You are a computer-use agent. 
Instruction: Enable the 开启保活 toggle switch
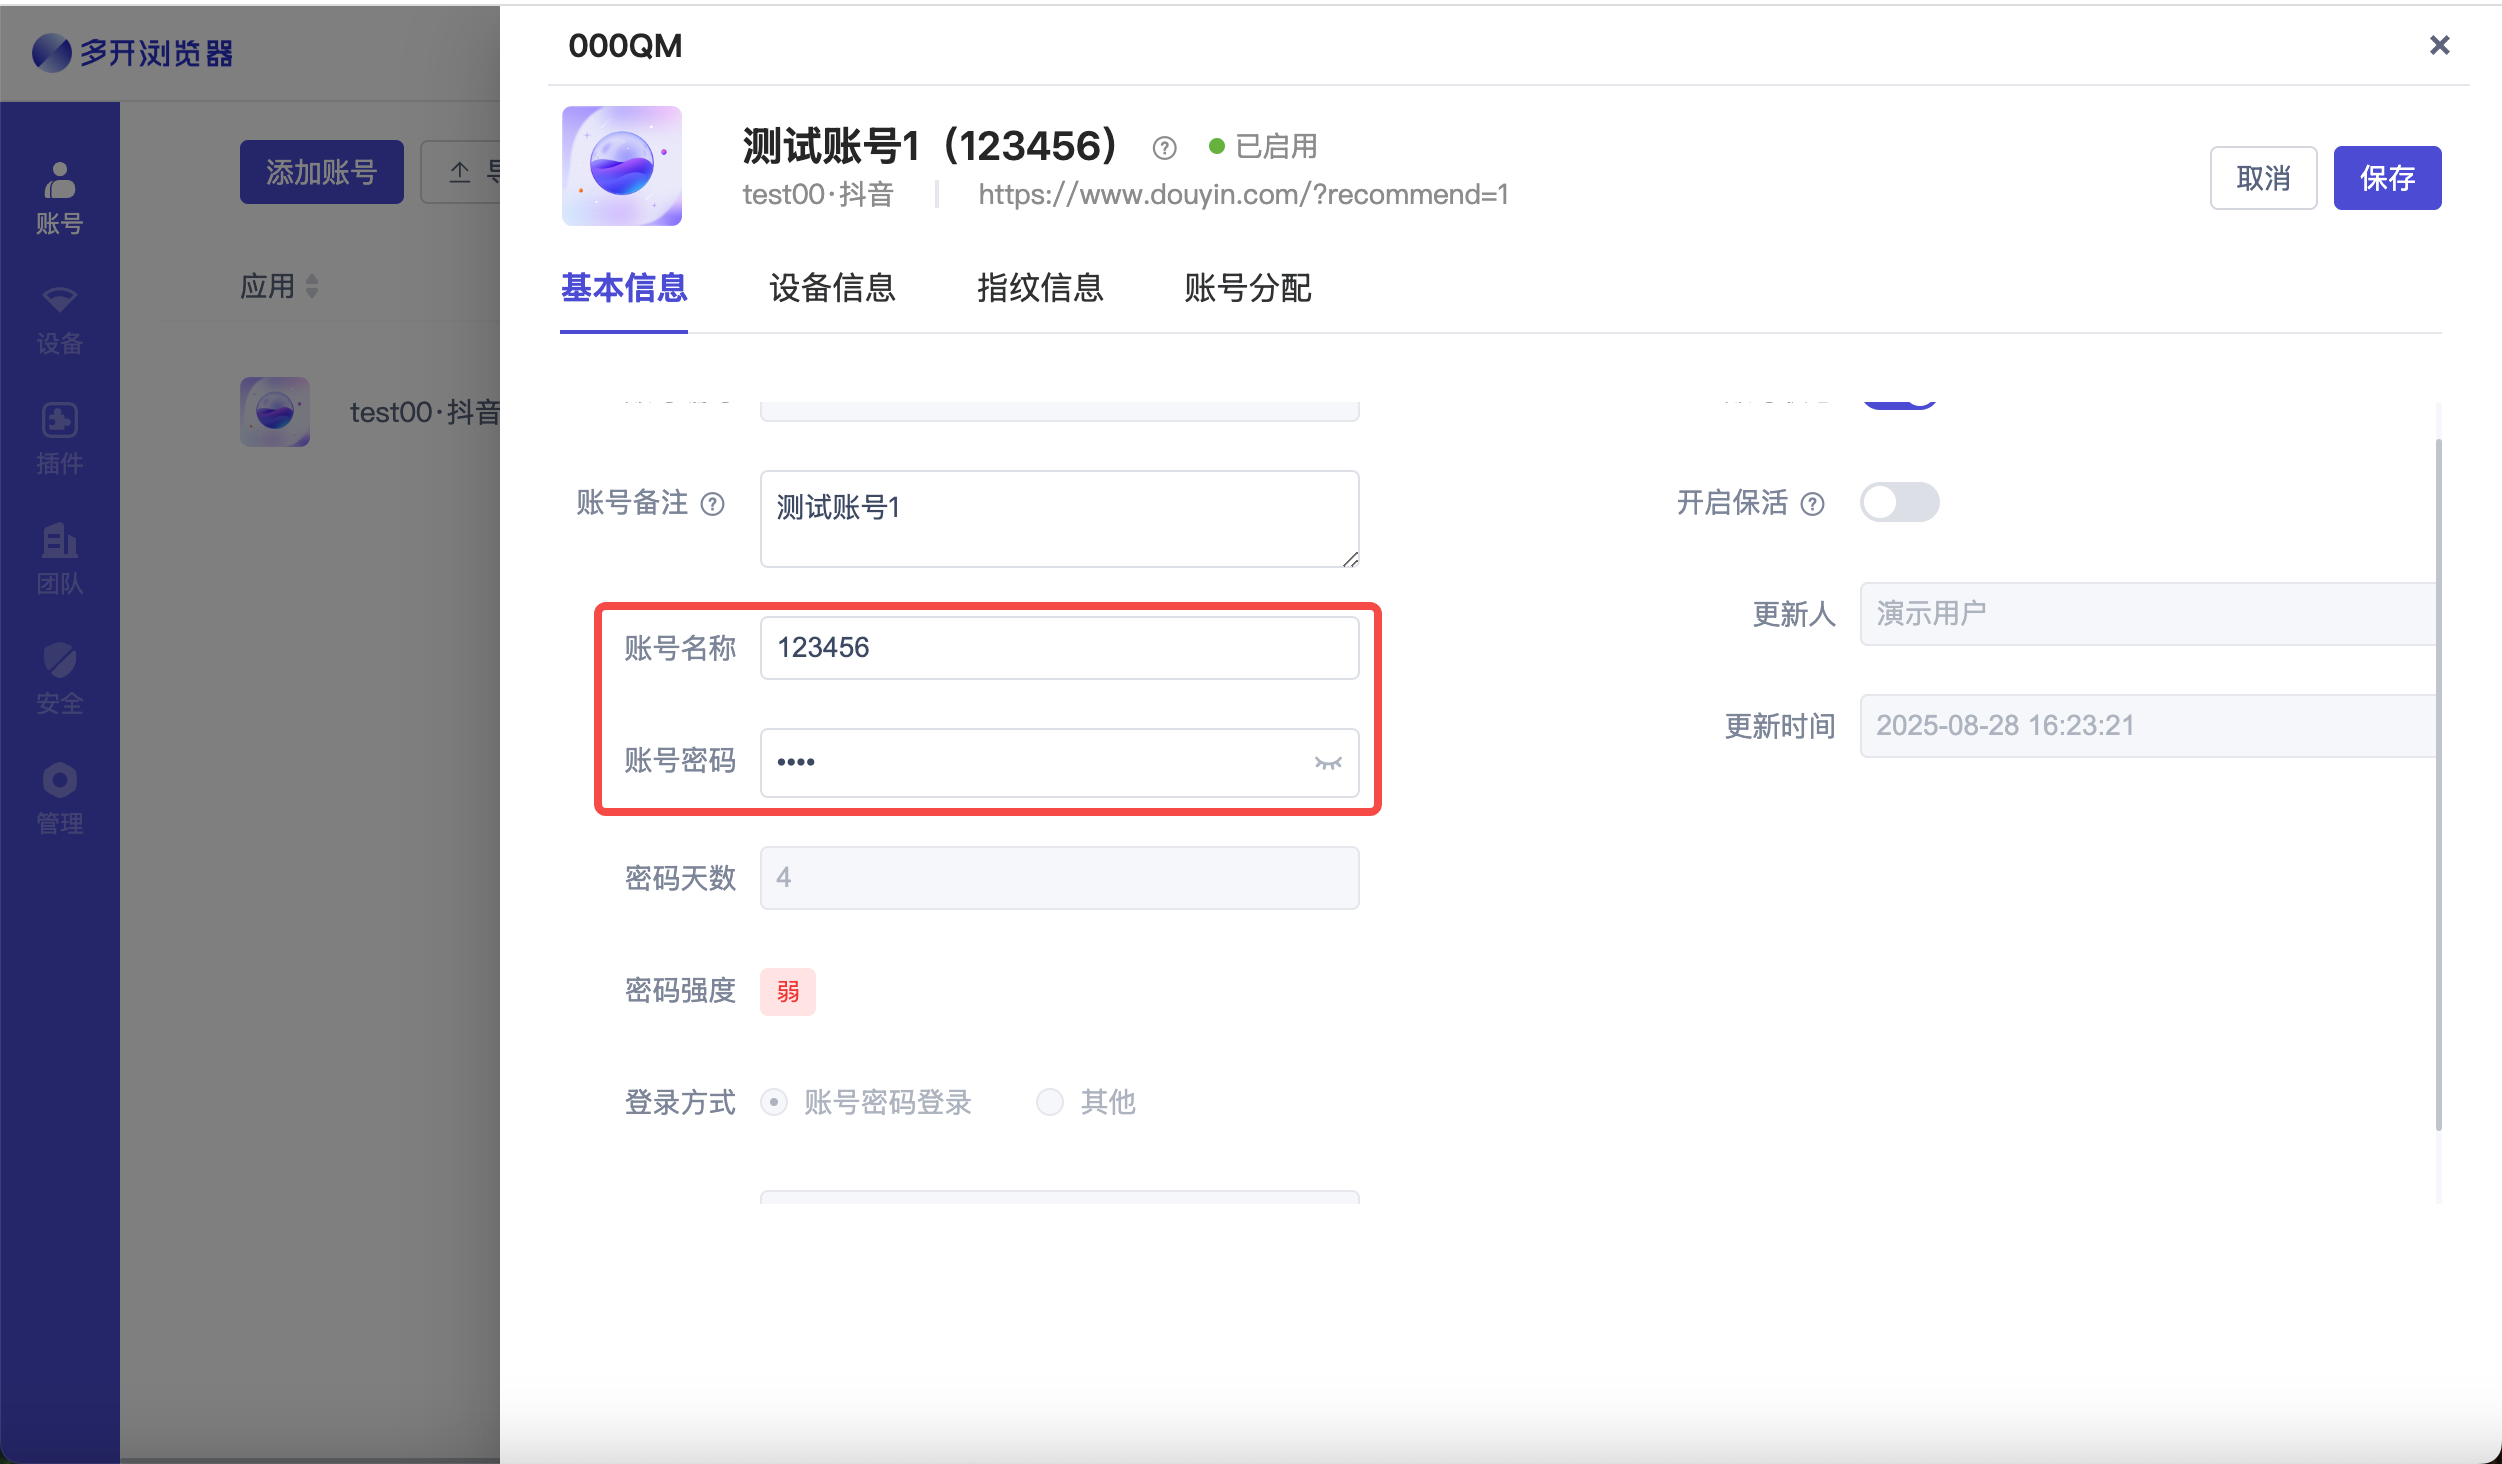pyautogui.click(x=1898, y=502)
